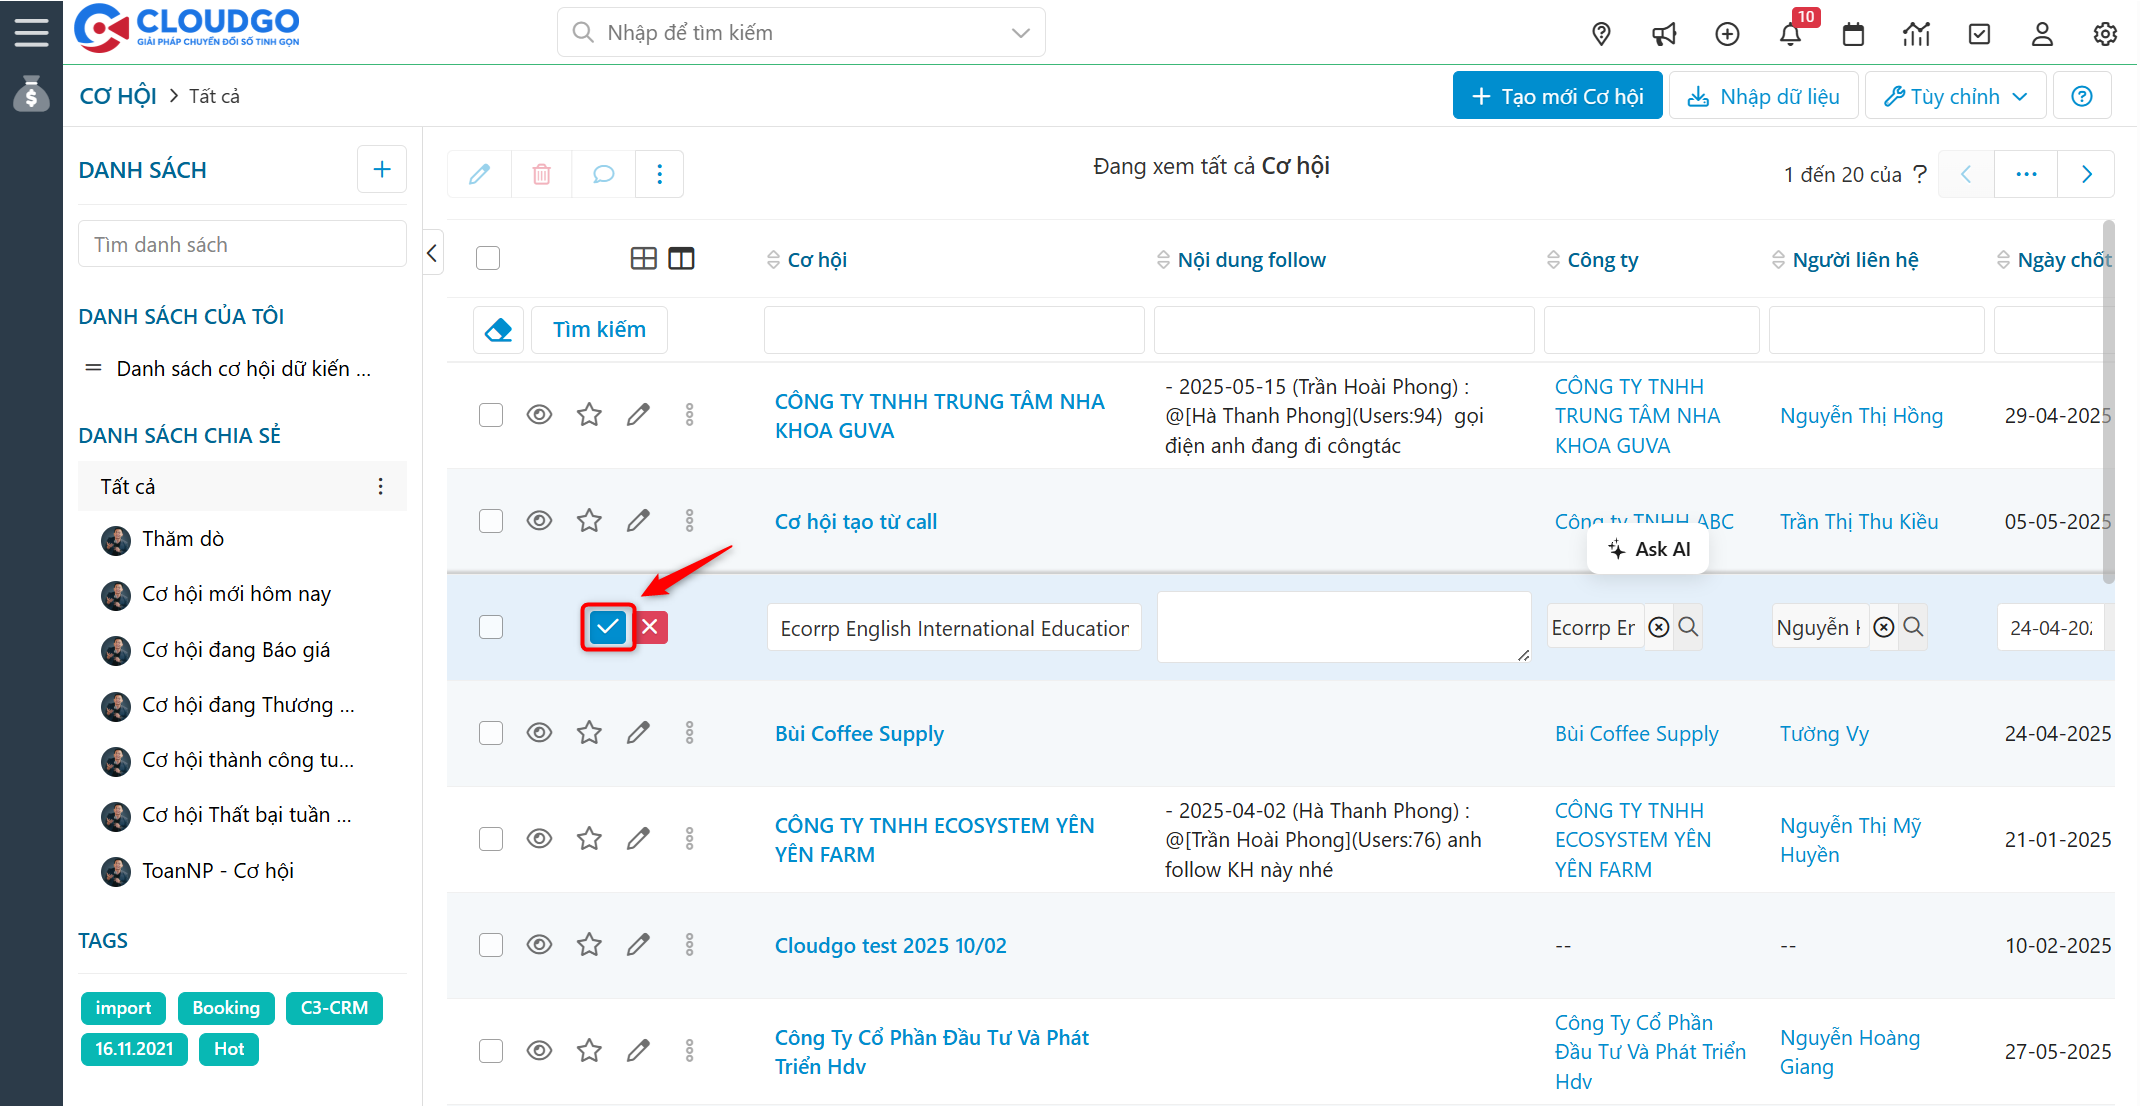Click the Tạo mới Cơ hội button
The image size is (2140, 1106).
coord(1557,96)
